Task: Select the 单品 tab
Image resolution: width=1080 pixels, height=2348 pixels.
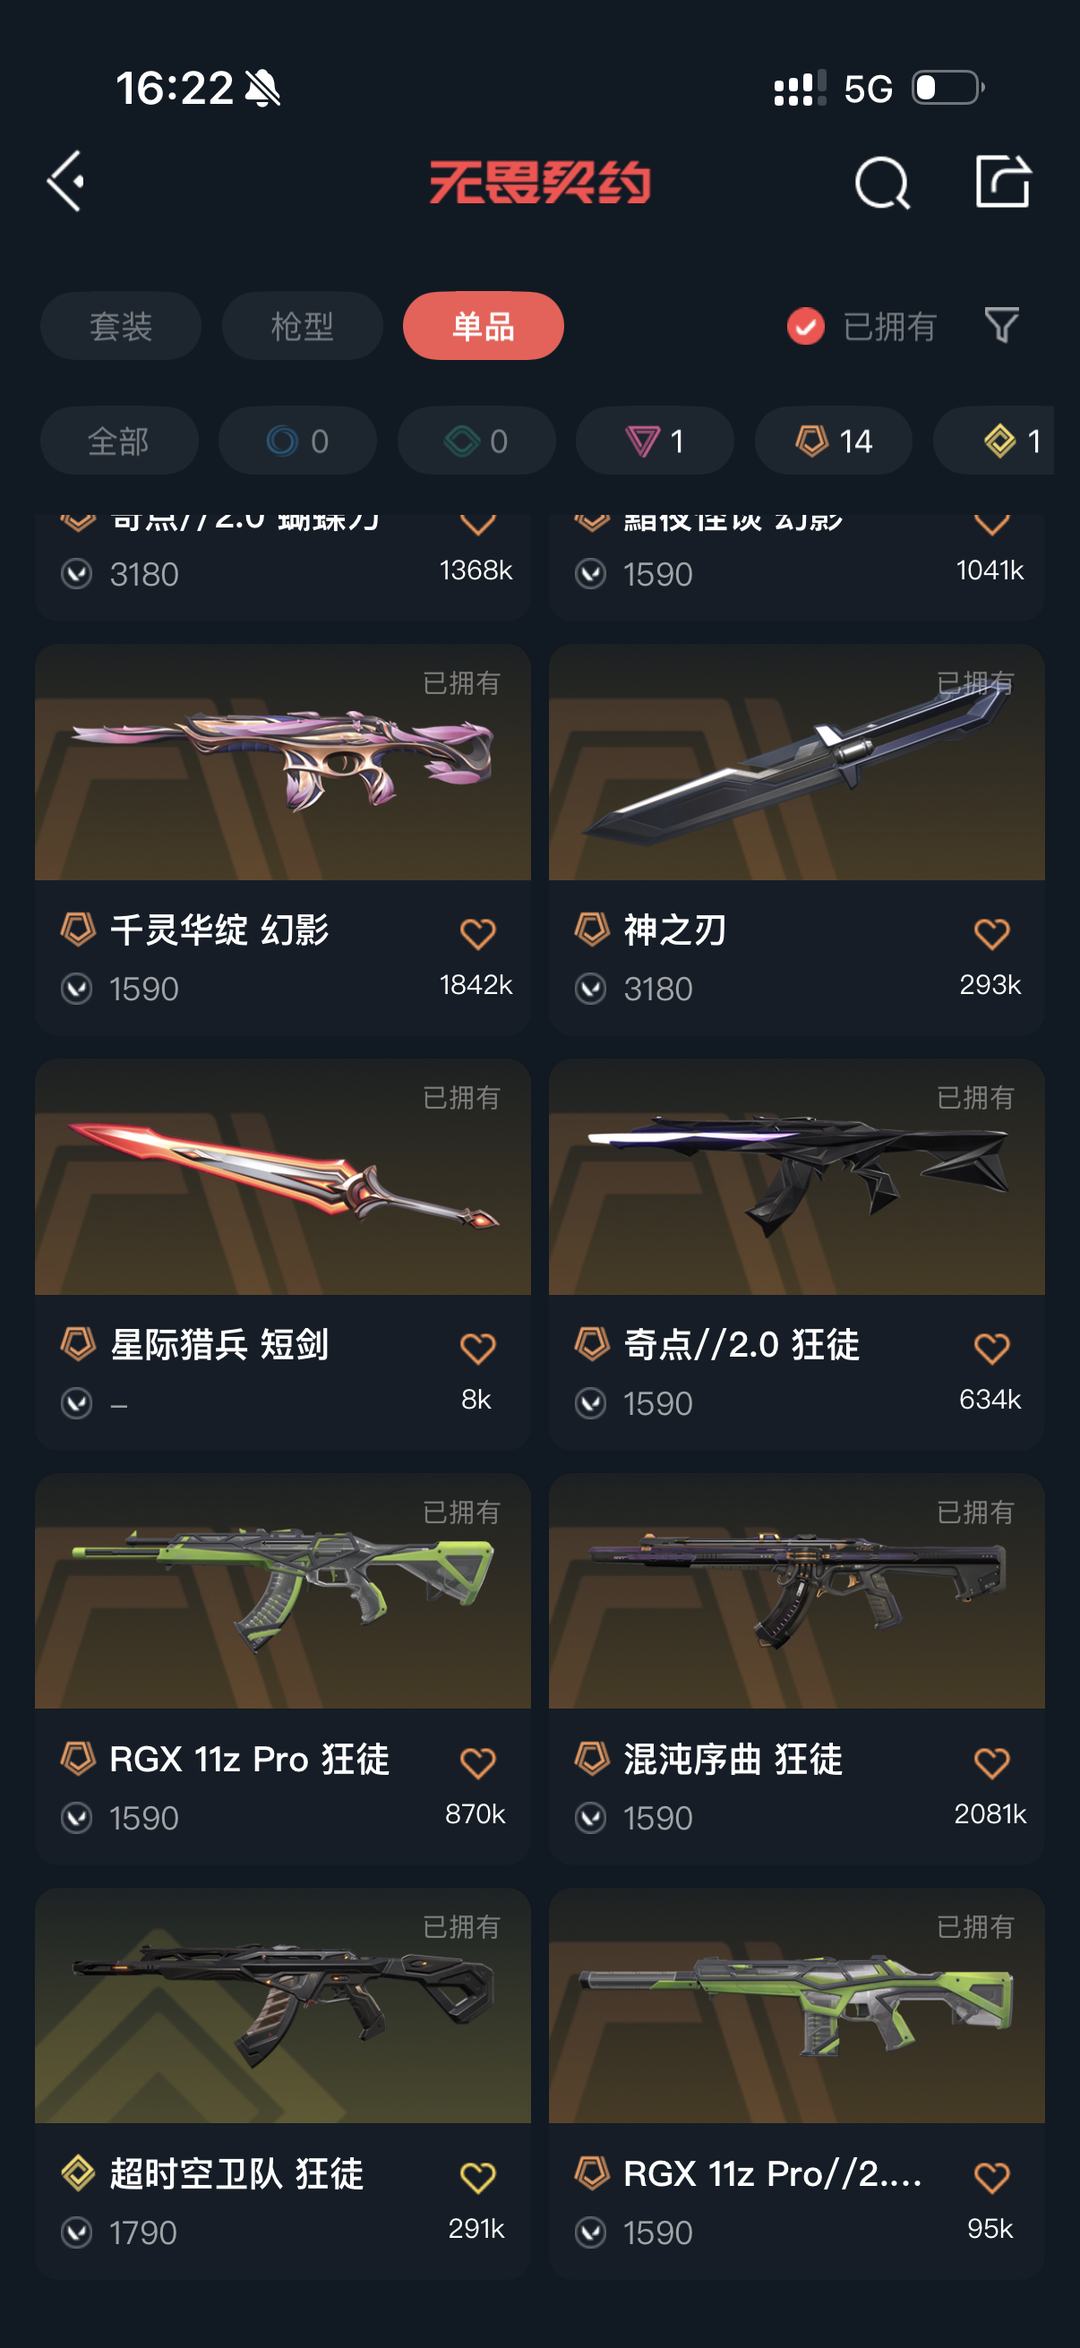Action: click(483, 326)
